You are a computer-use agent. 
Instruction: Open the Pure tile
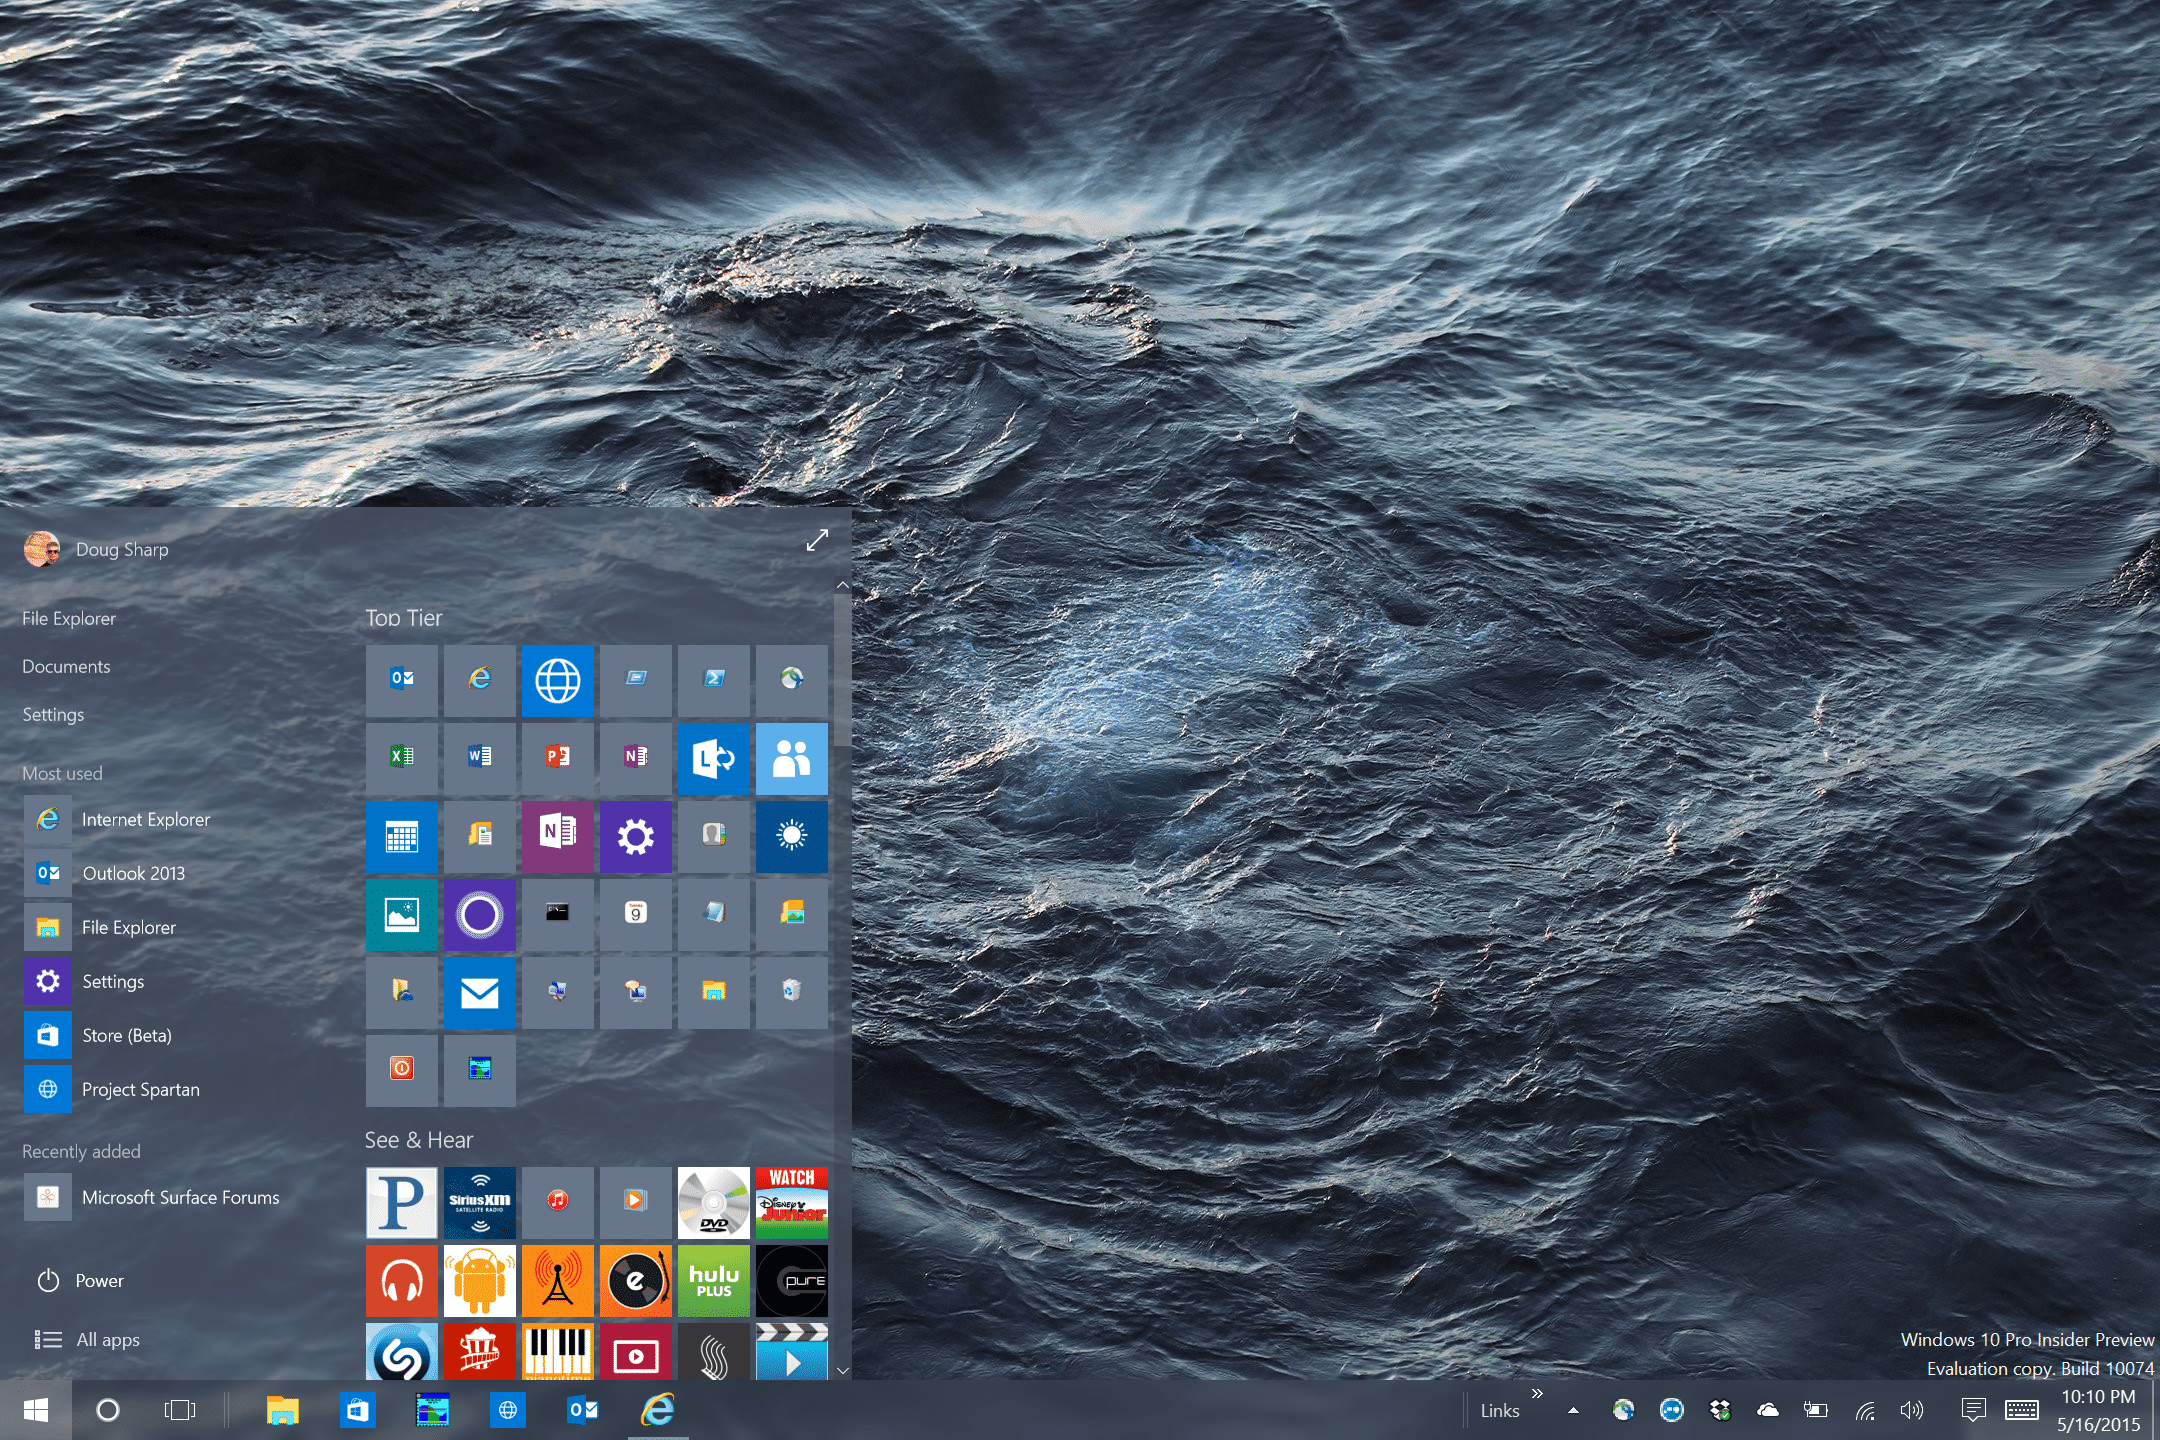[x=792, y=1280]
